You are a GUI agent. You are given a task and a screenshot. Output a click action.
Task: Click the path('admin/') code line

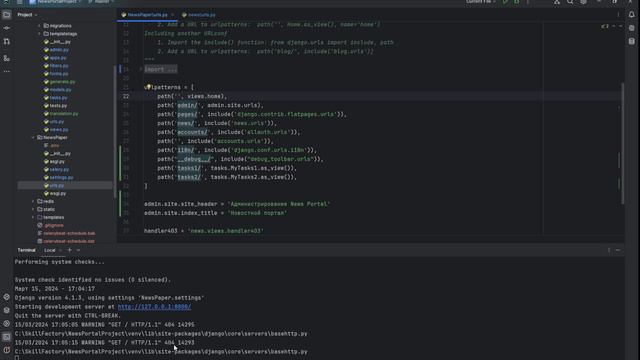point(211,105)
